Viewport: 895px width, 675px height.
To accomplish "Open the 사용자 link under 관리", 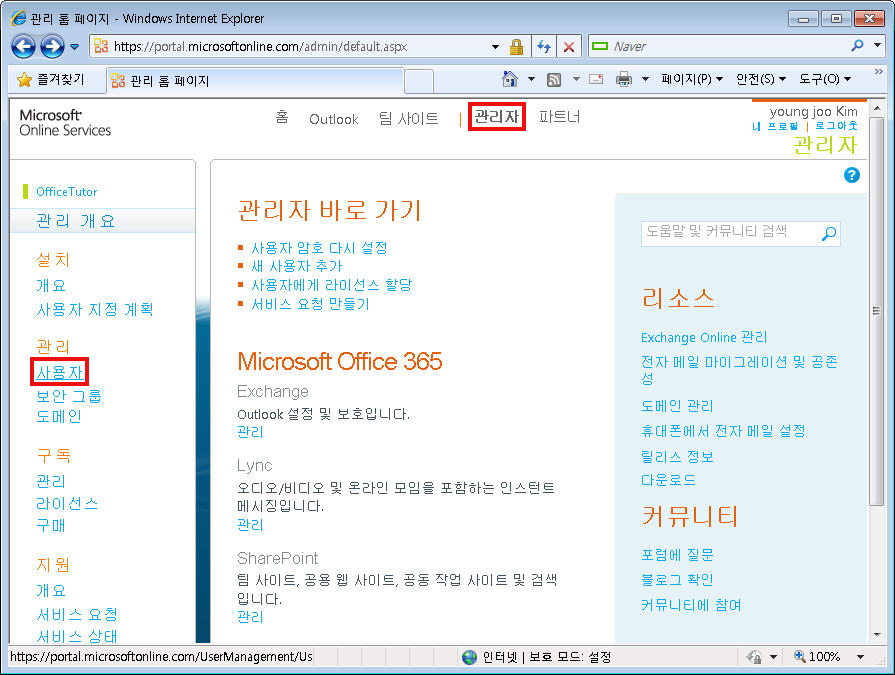I will (59, 373).
